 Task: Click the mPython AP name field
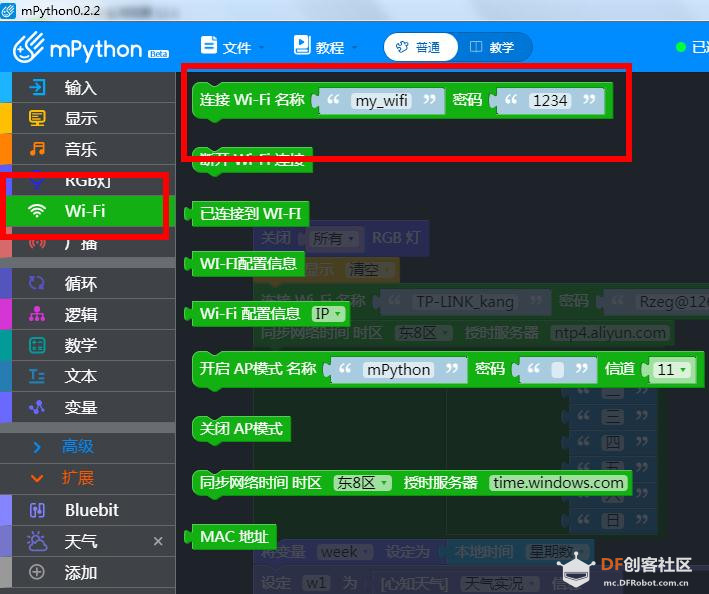pyautogui.click(x=398, y=370)
